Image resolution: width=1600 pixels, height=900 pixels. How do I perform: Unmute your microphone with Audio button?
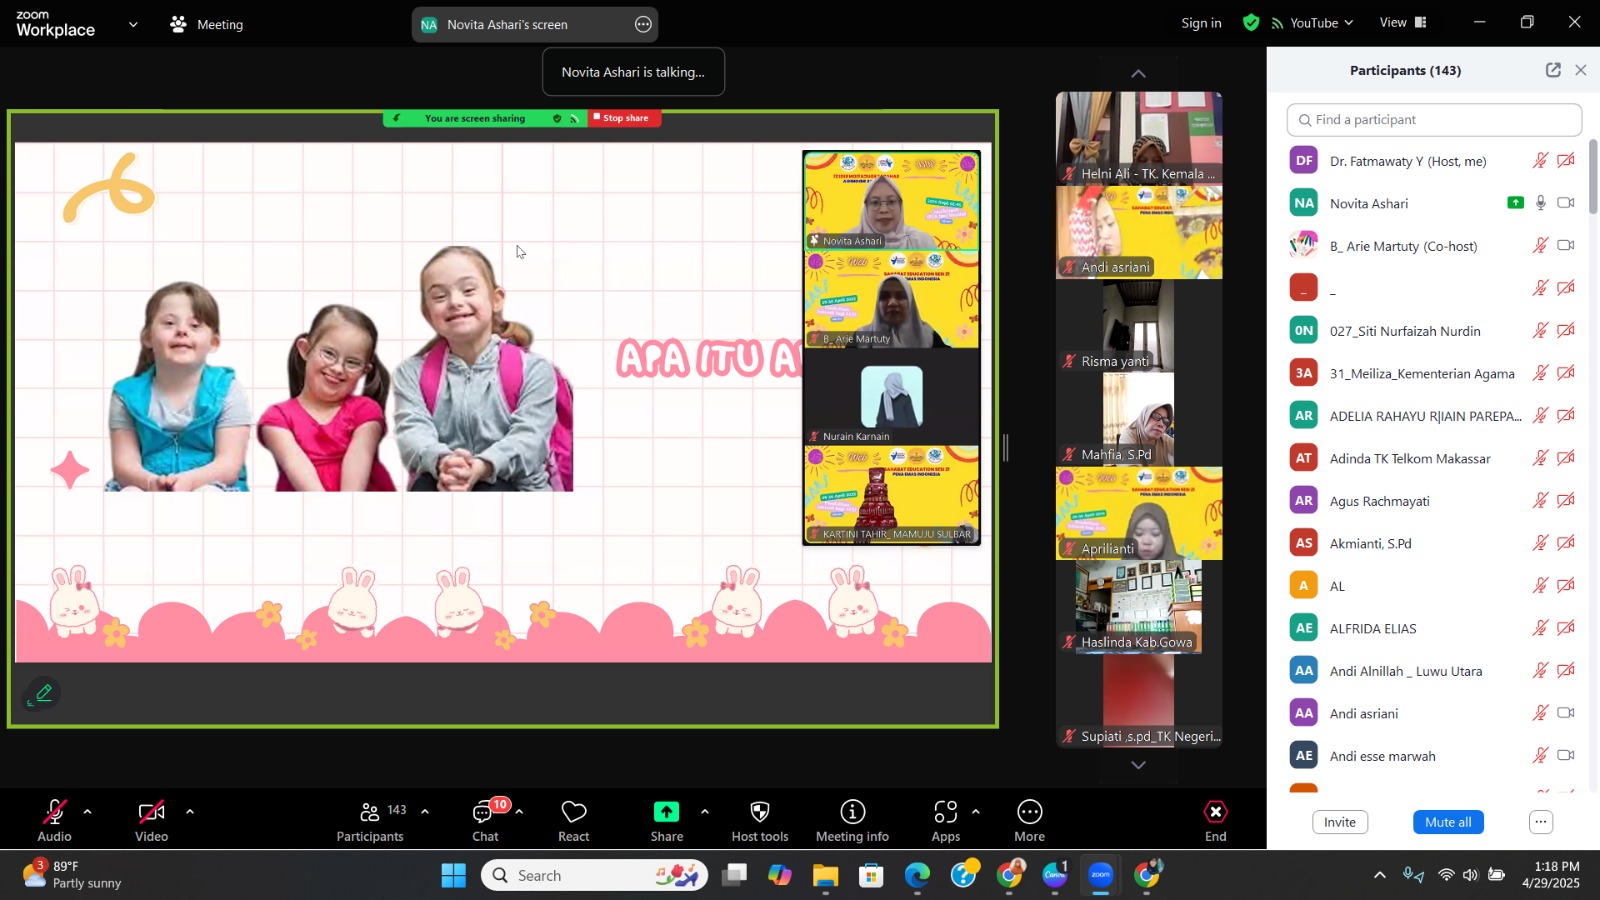click(x=55, y=820)
